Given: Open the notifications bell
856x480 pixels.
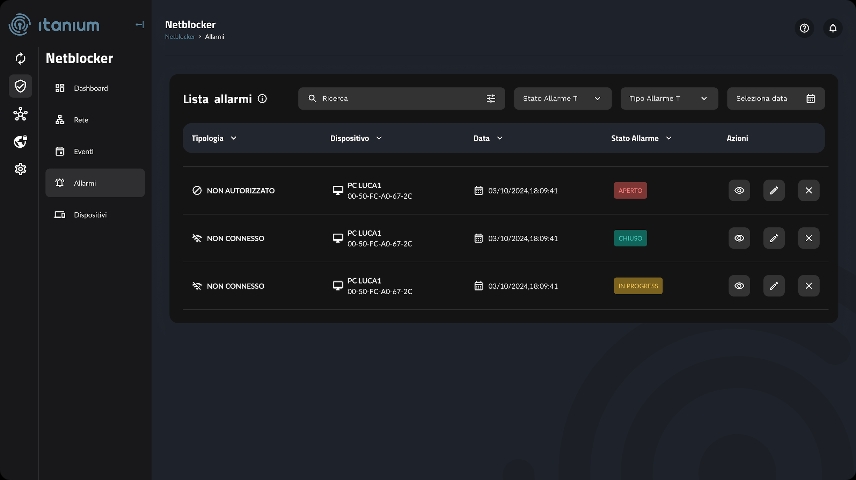Looking at the screenshot, I should 832,28.
